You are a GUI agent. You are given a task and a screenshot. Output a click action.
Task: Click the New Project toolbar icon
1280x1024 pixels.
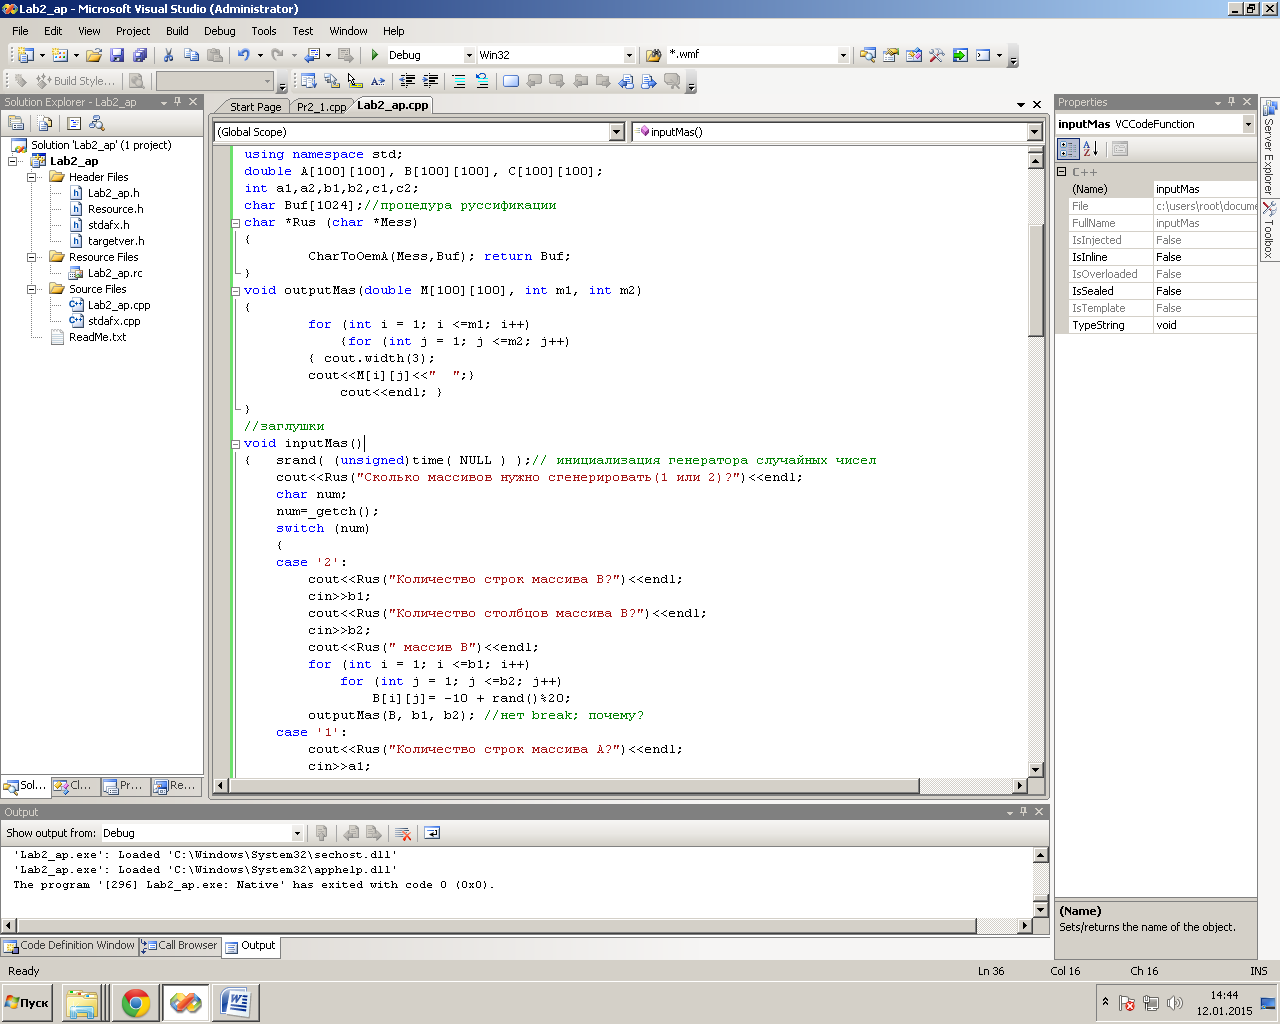point(25,55)
